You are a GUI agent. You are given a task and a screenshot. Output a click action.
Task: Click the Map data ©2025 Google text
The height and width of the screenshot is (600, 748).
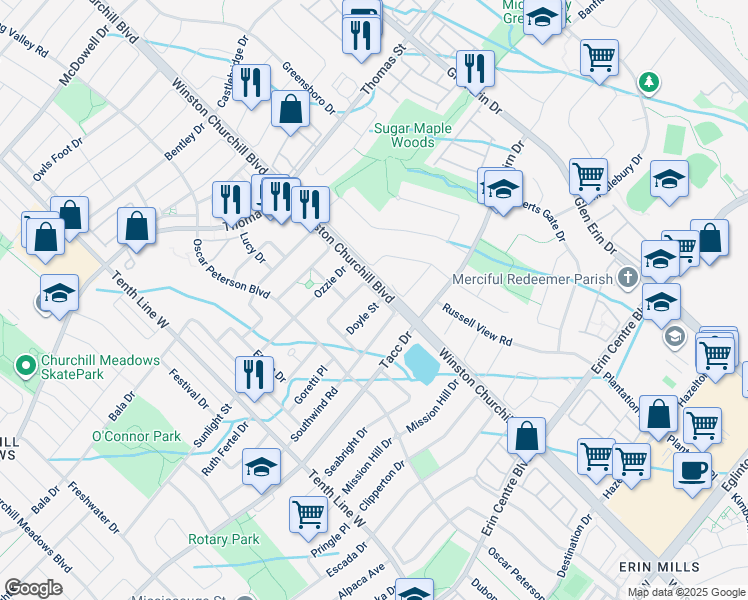coord(685,592)
